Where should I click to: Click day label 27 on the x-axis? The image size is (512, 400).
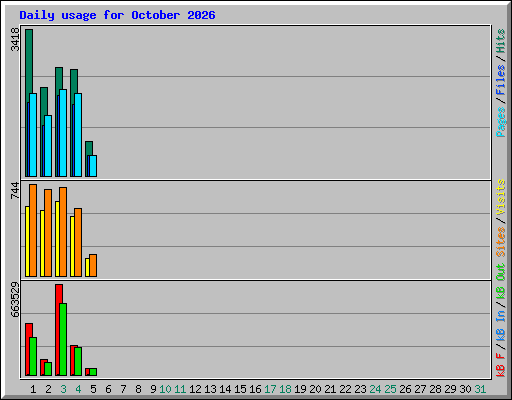pyautogui.click(x=420, y=389)
